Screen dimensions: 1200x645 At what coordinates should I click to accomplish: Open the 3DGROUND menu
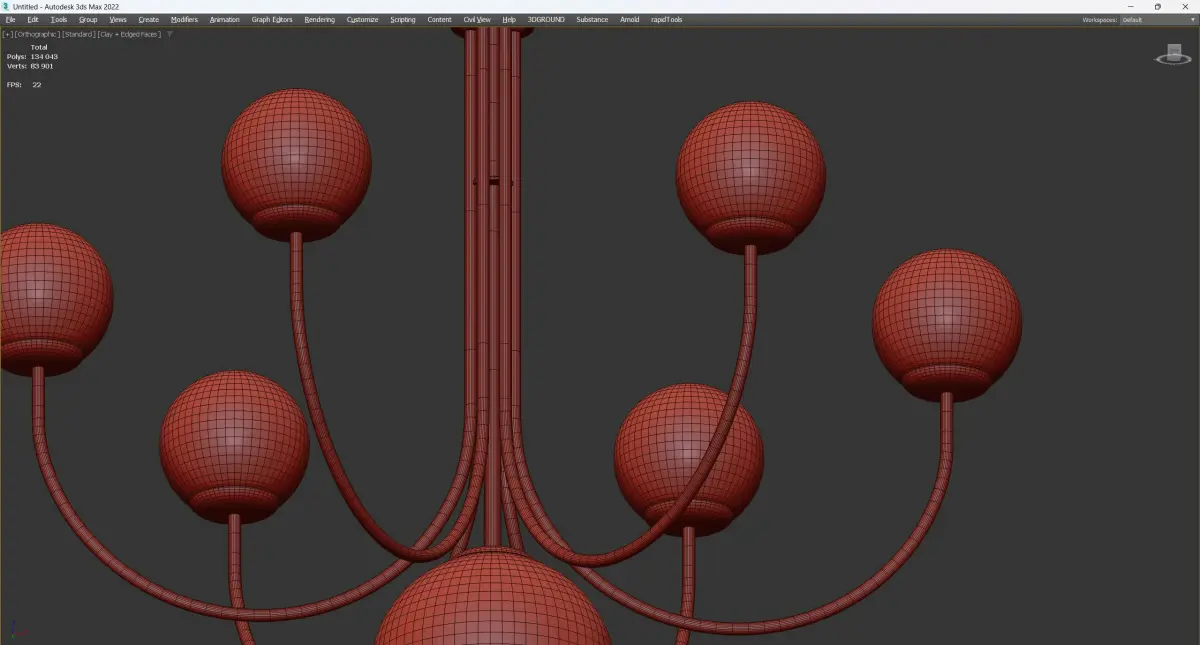point(547,19)
